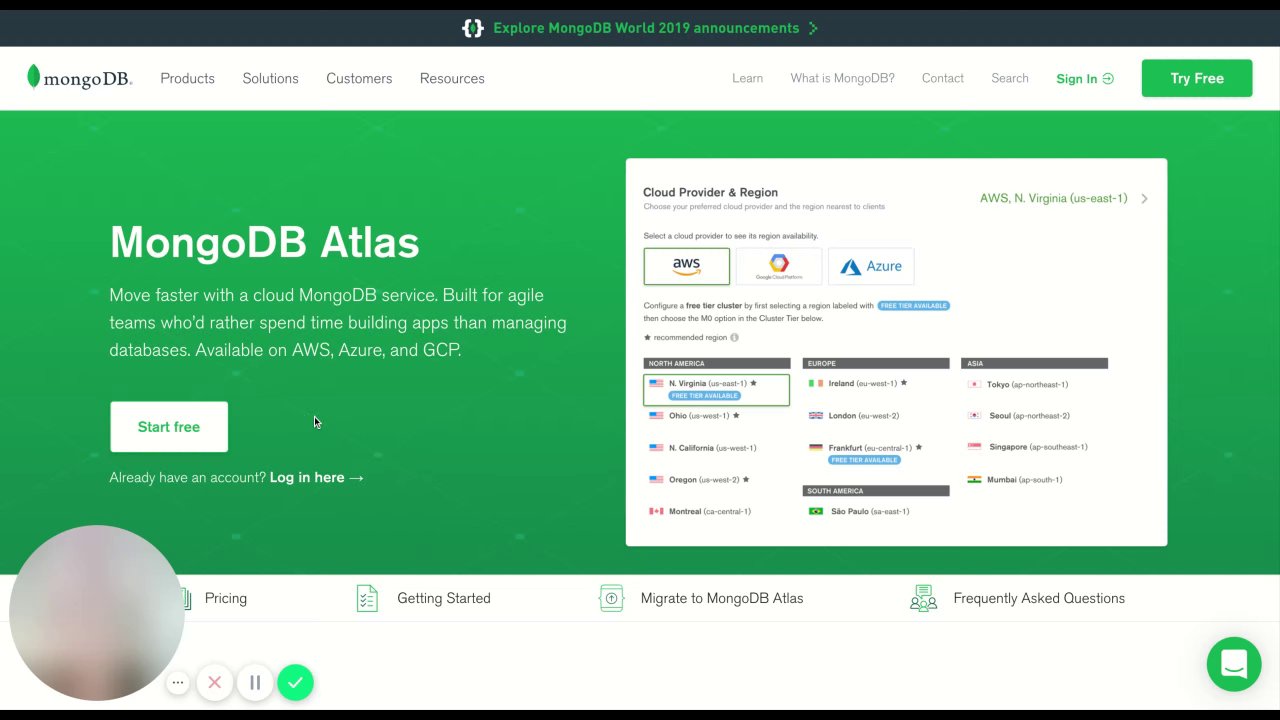Click the MongoDB leaf logo

(33, 77)
